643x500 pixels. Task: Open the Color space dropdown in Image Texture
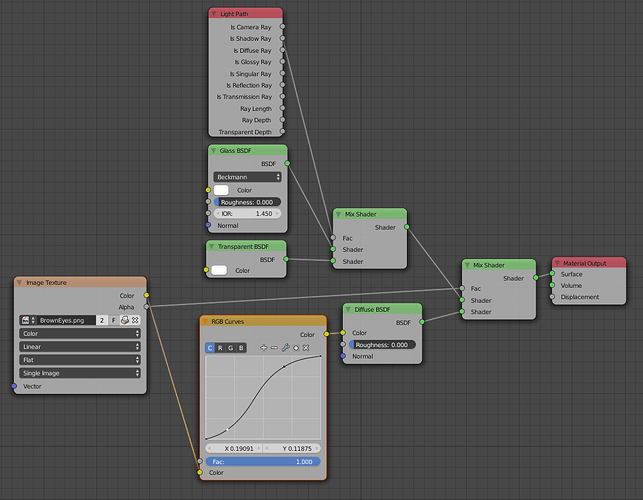click(80, 333)
